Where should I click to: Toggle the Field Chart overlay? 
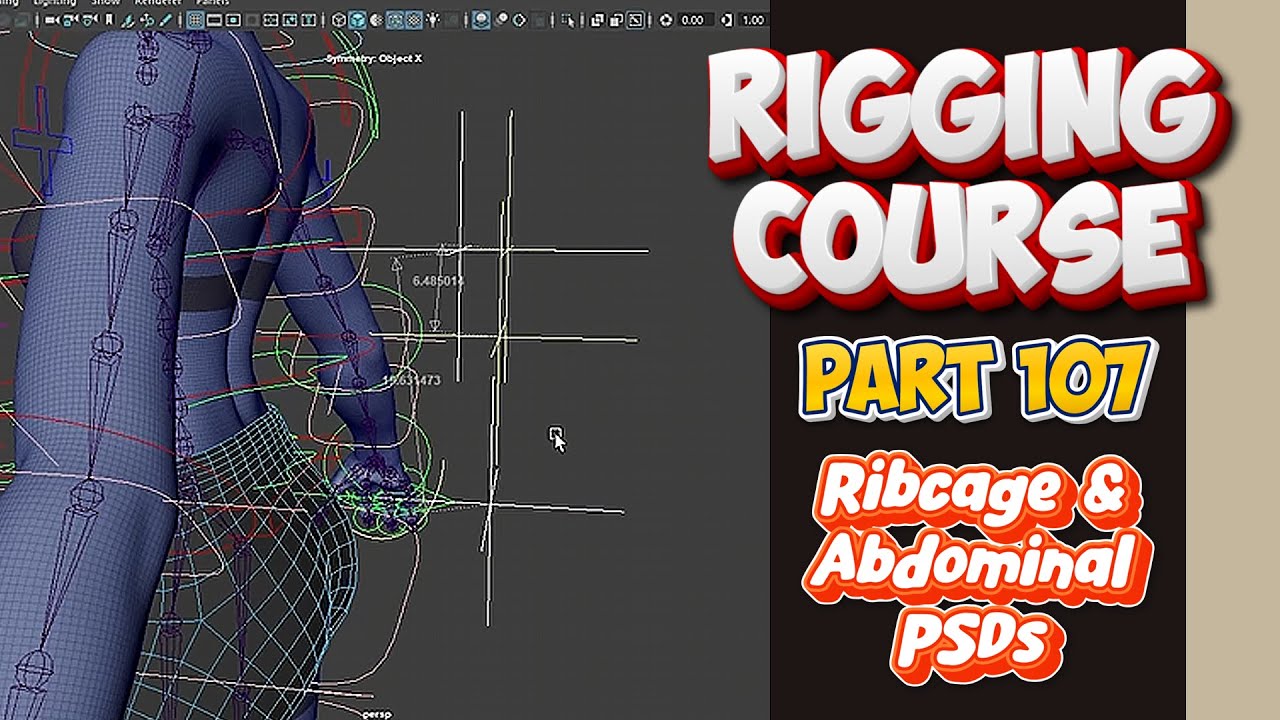(270, 20)
